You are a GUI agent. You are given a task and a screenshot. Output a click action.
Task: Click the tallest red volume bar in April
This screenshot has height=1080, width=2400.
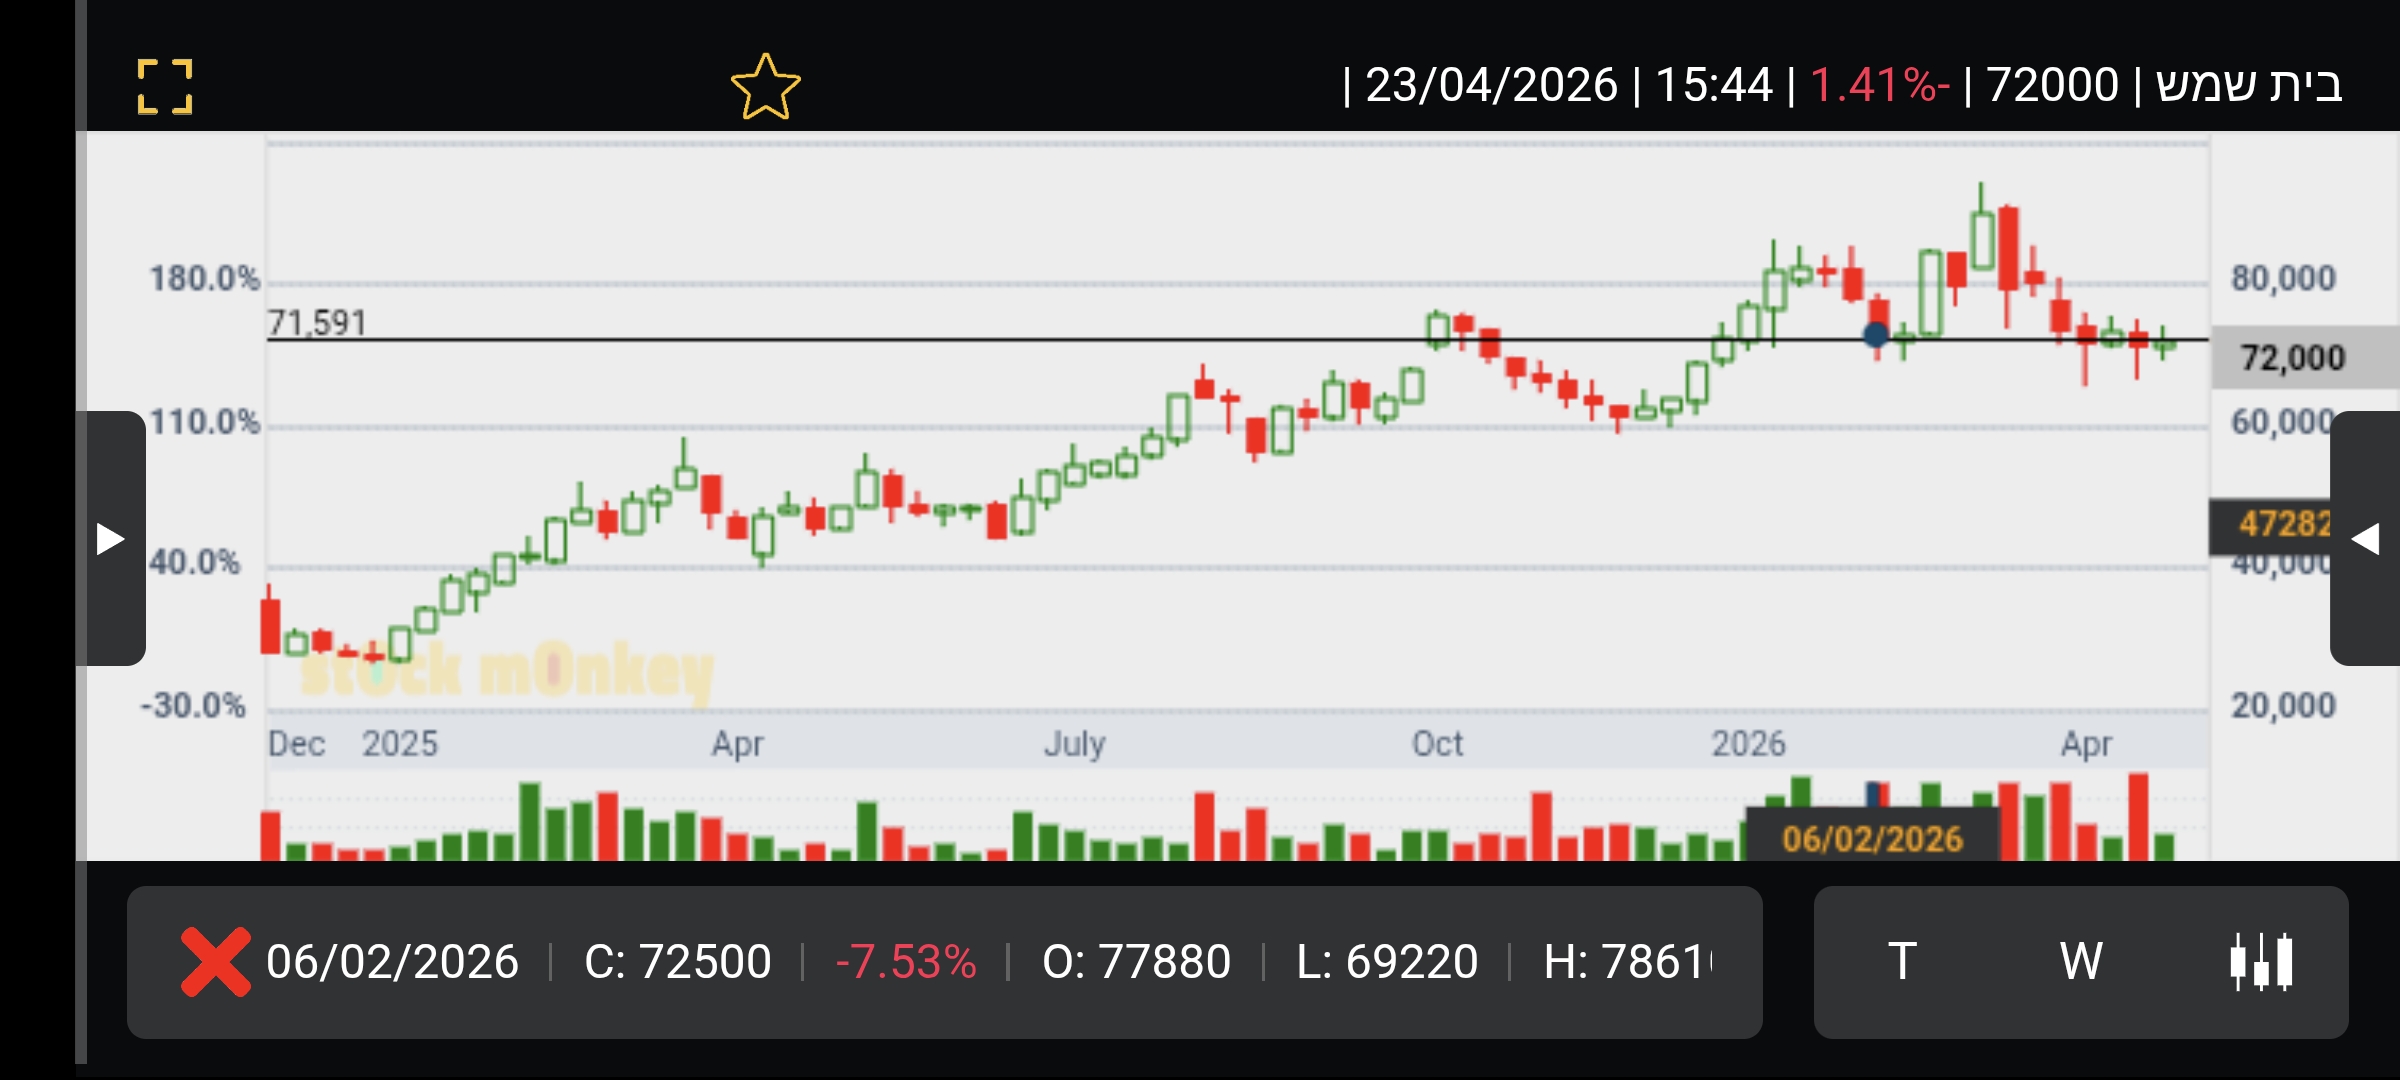pos(2138,815)
